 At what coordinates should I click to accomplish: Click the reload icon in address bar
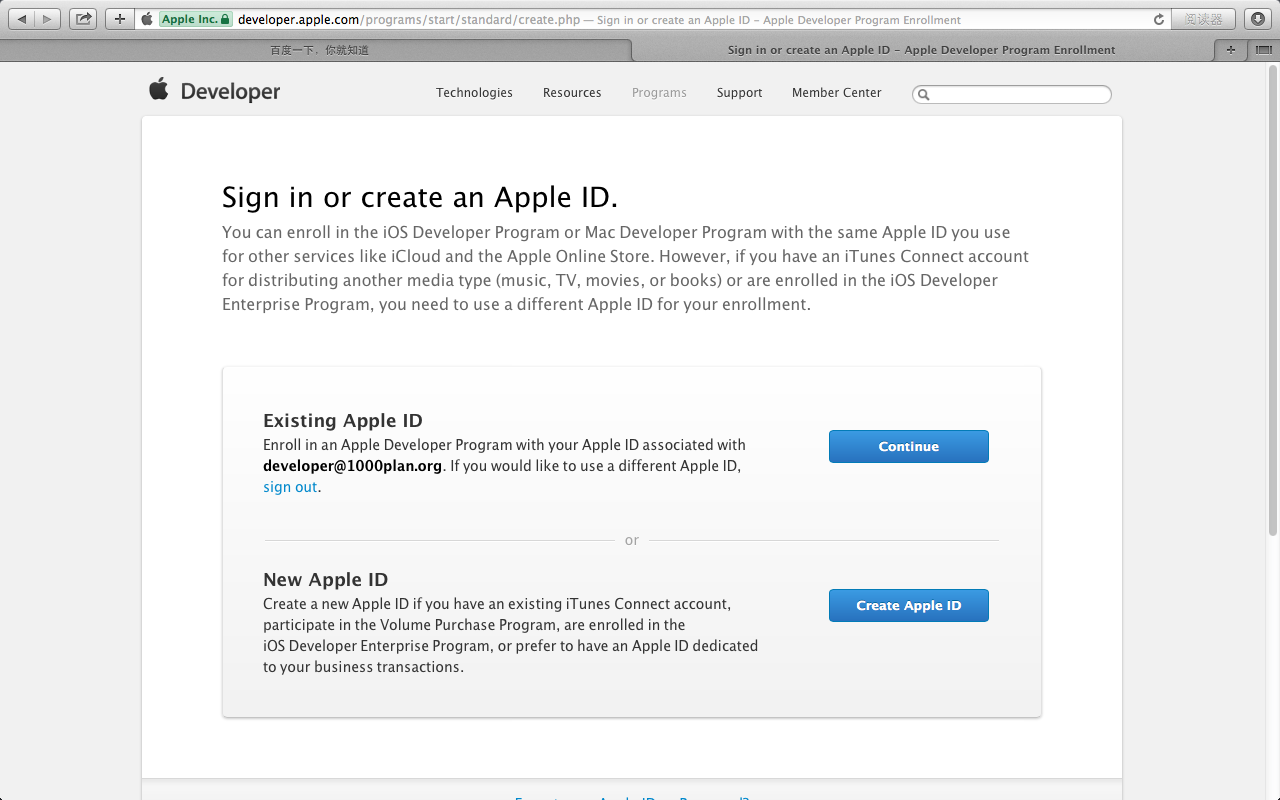click(x=1159, y=19)
